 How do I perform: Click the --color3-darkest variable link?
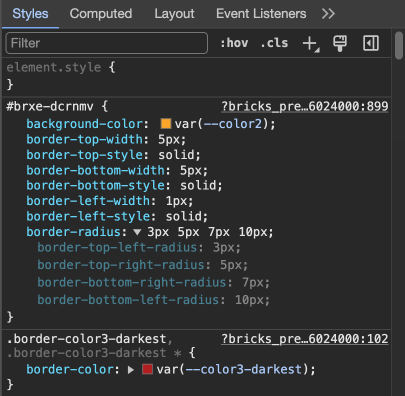pyautogui.click(x=243, y=369)
